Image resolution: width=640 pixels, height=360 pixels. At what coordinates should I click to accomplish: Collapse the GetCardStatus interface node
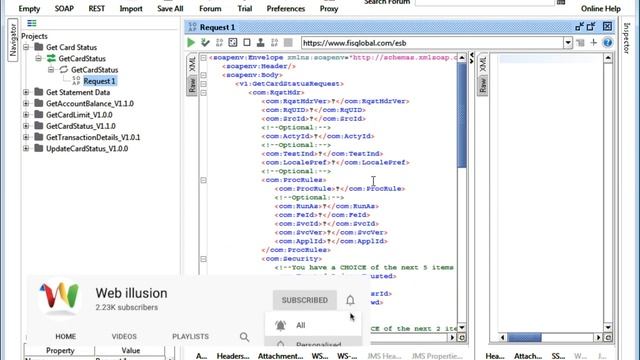pos(38,58)
